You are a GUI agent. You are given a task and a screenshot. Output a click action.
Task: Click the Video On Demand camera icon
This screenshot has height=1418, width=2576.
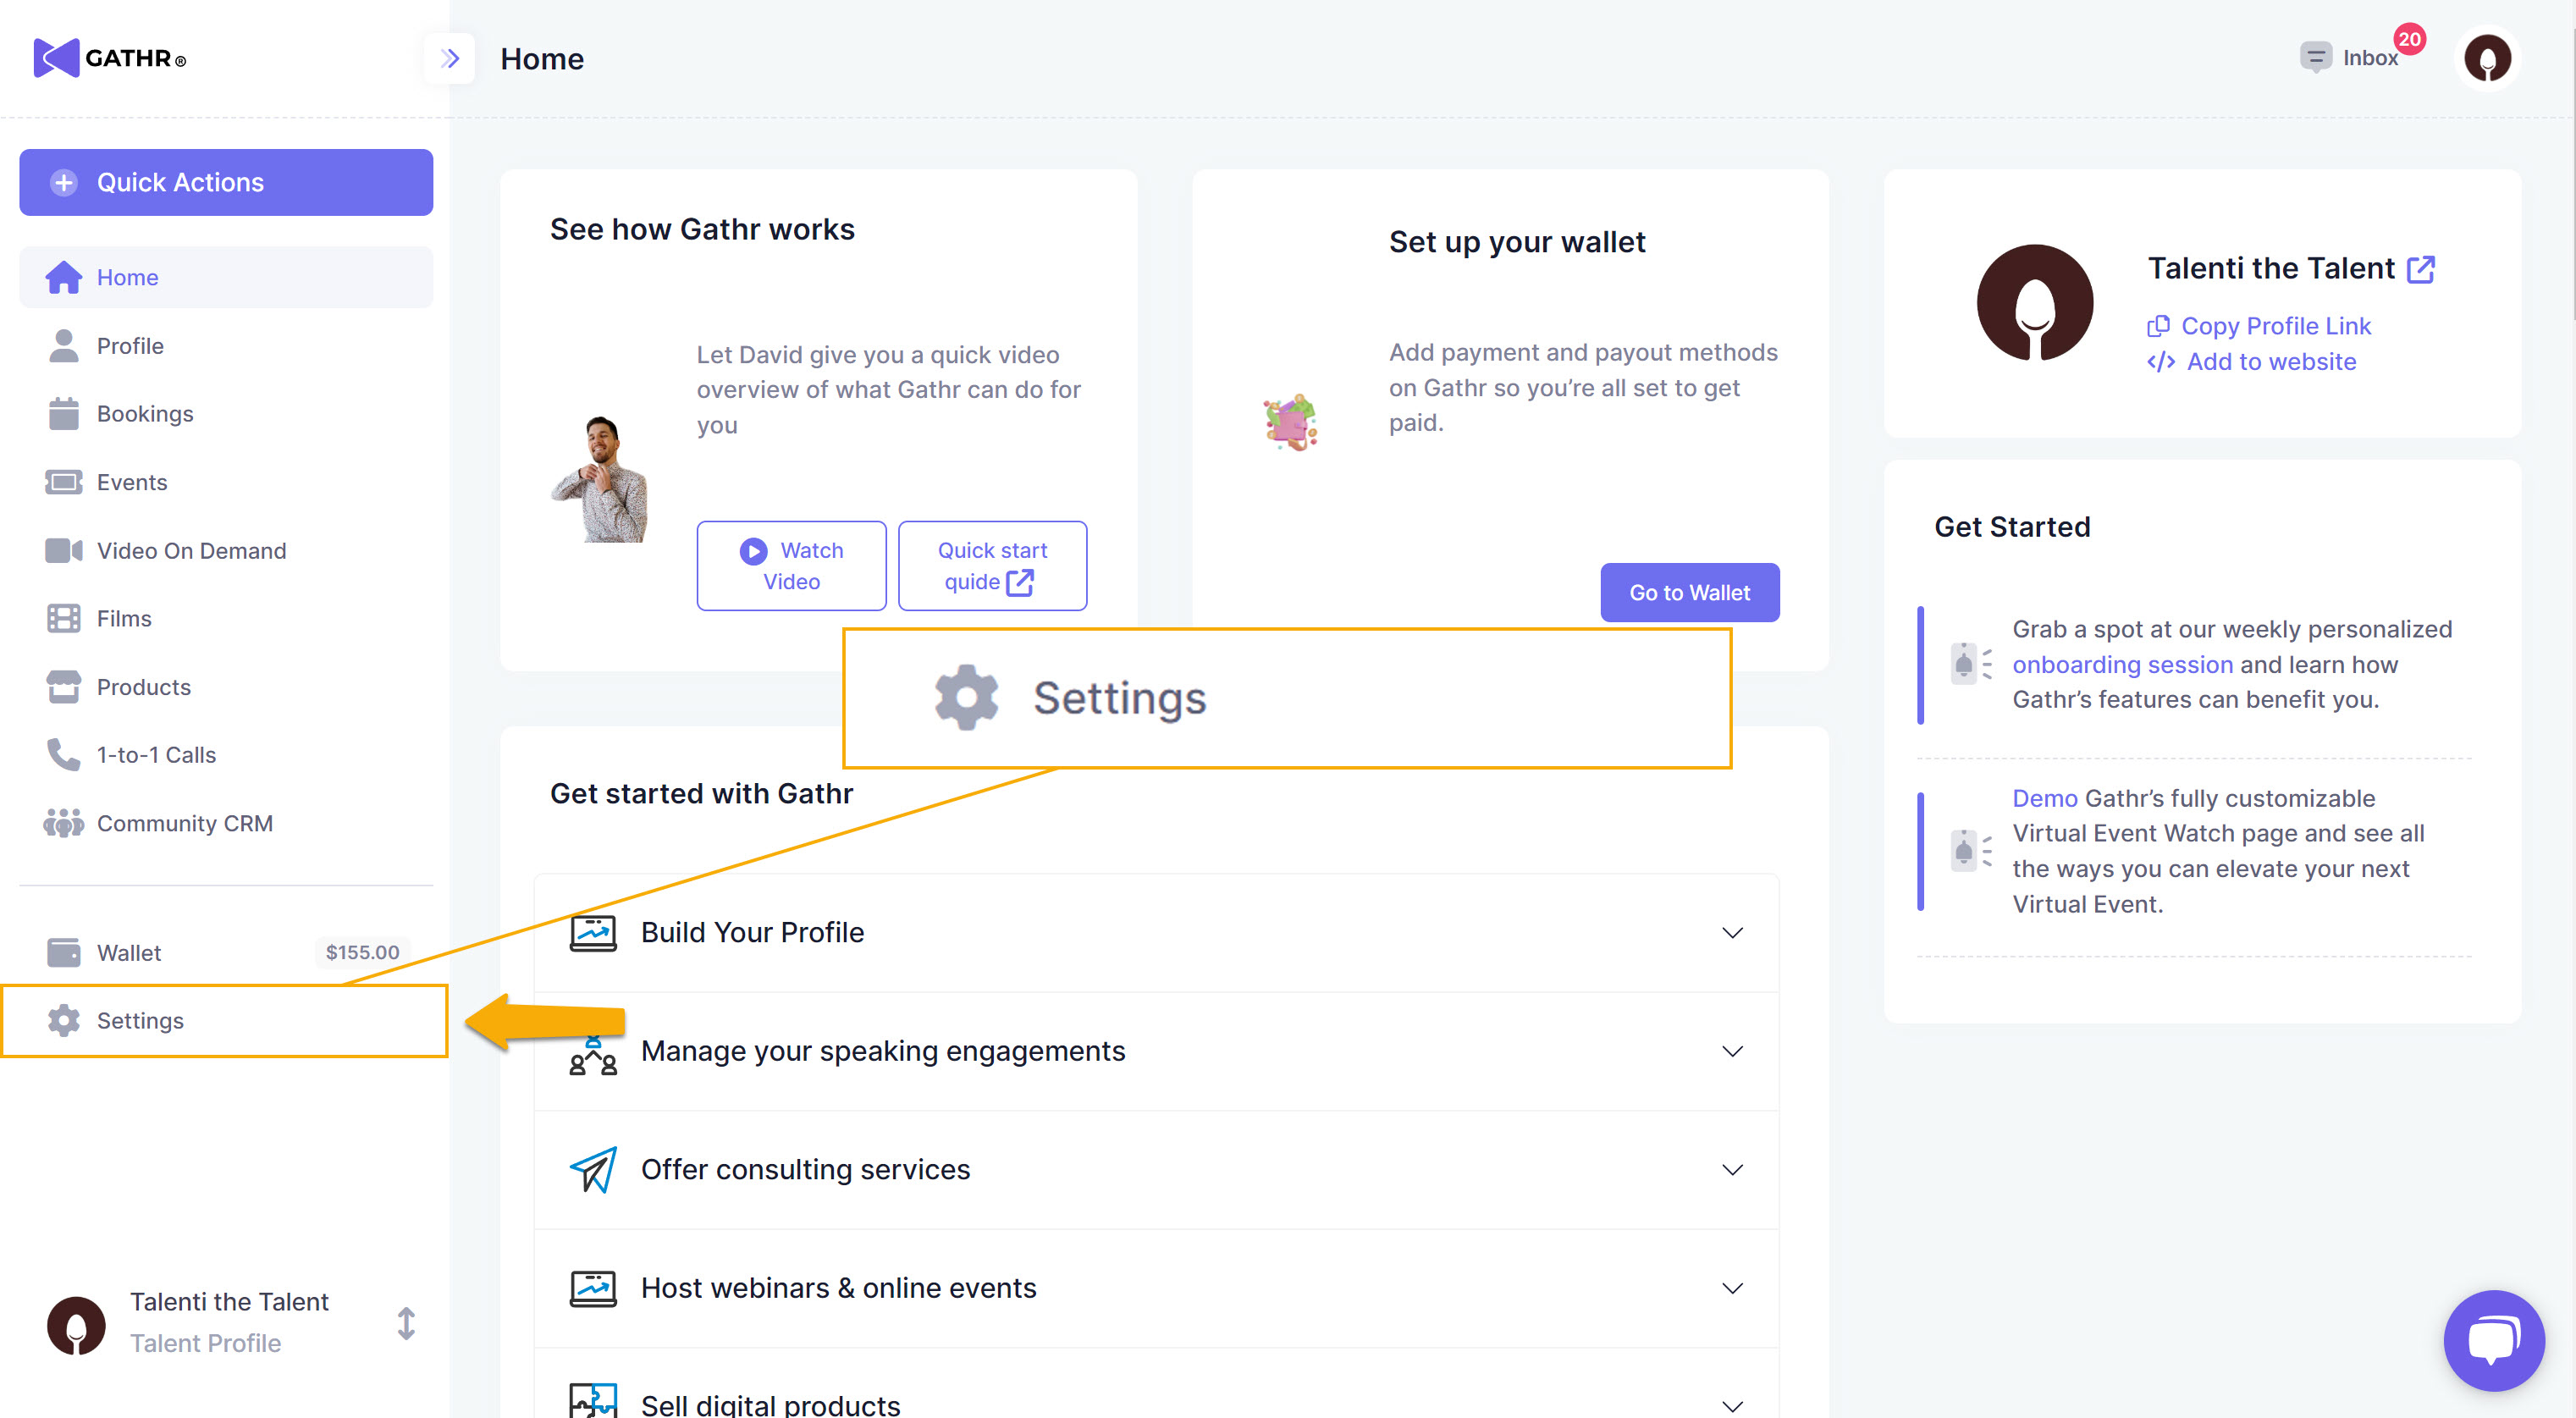coord(64,550)
